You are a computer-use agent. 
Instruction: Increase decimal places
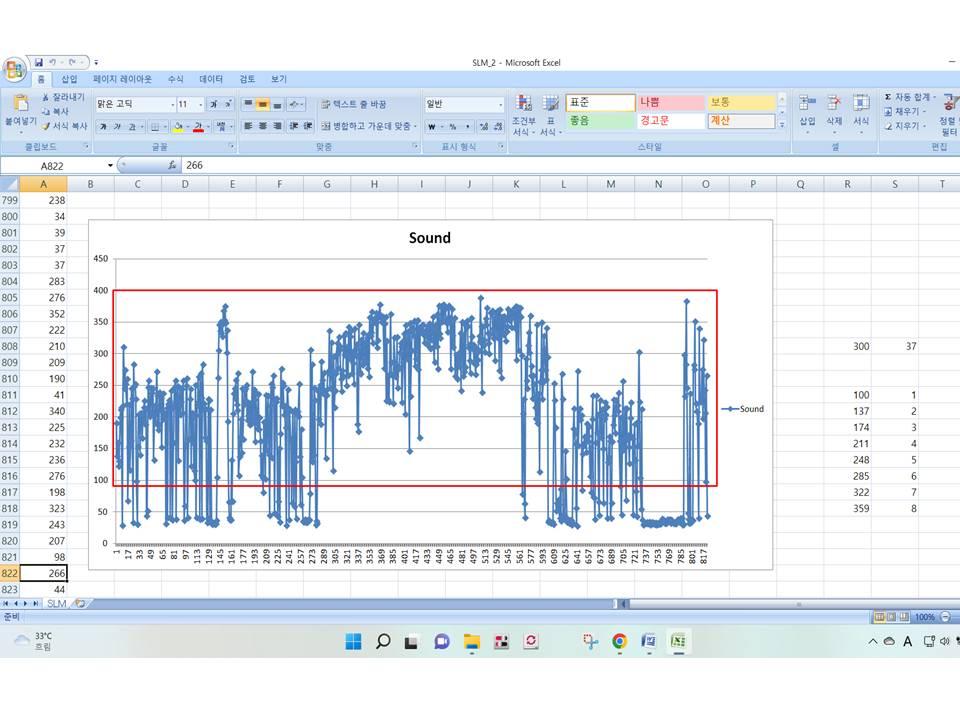coord(484,127)
